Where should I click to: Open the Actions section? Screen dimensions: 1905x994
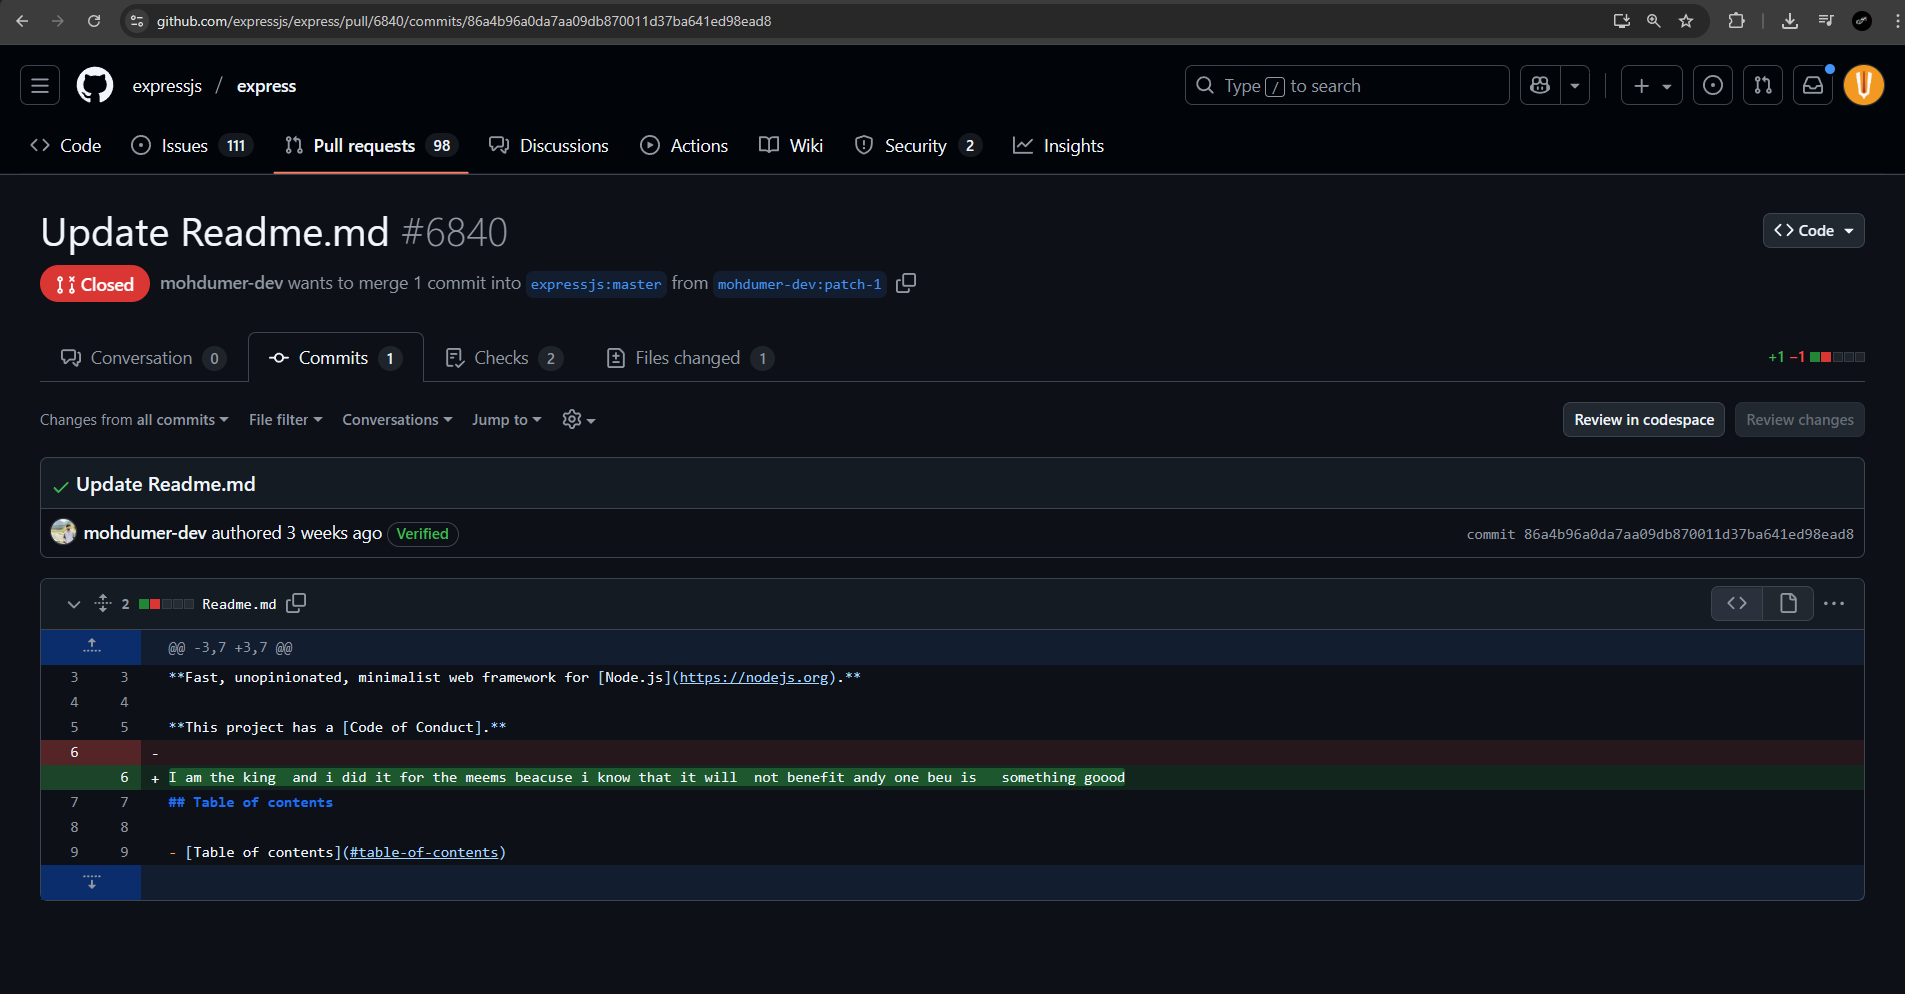click(x=684, y=145)
